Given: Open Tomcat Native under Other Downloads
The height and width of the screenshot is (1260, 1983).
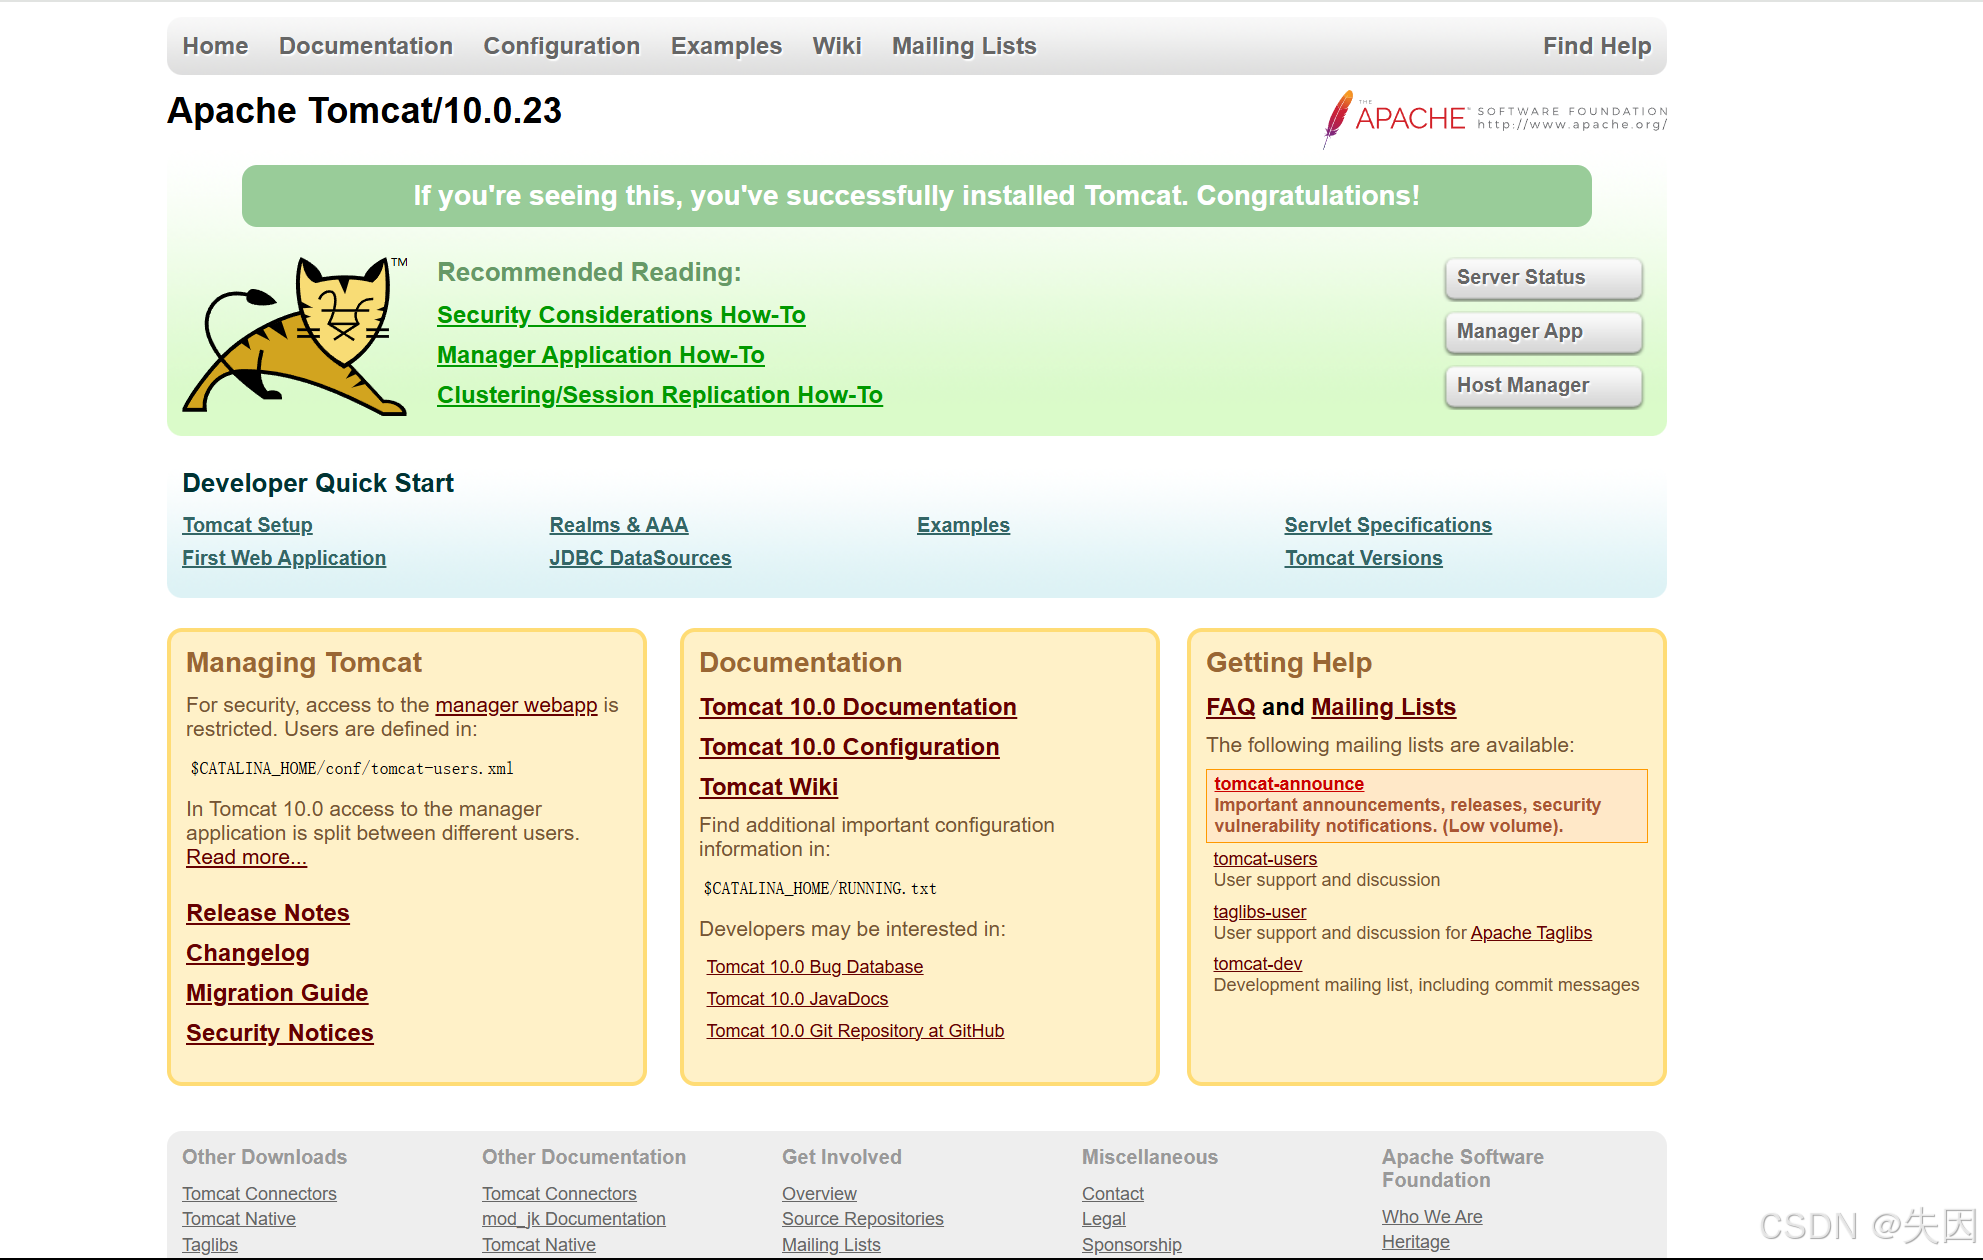Looking at the screenshot, I should tap(239, 1219).
